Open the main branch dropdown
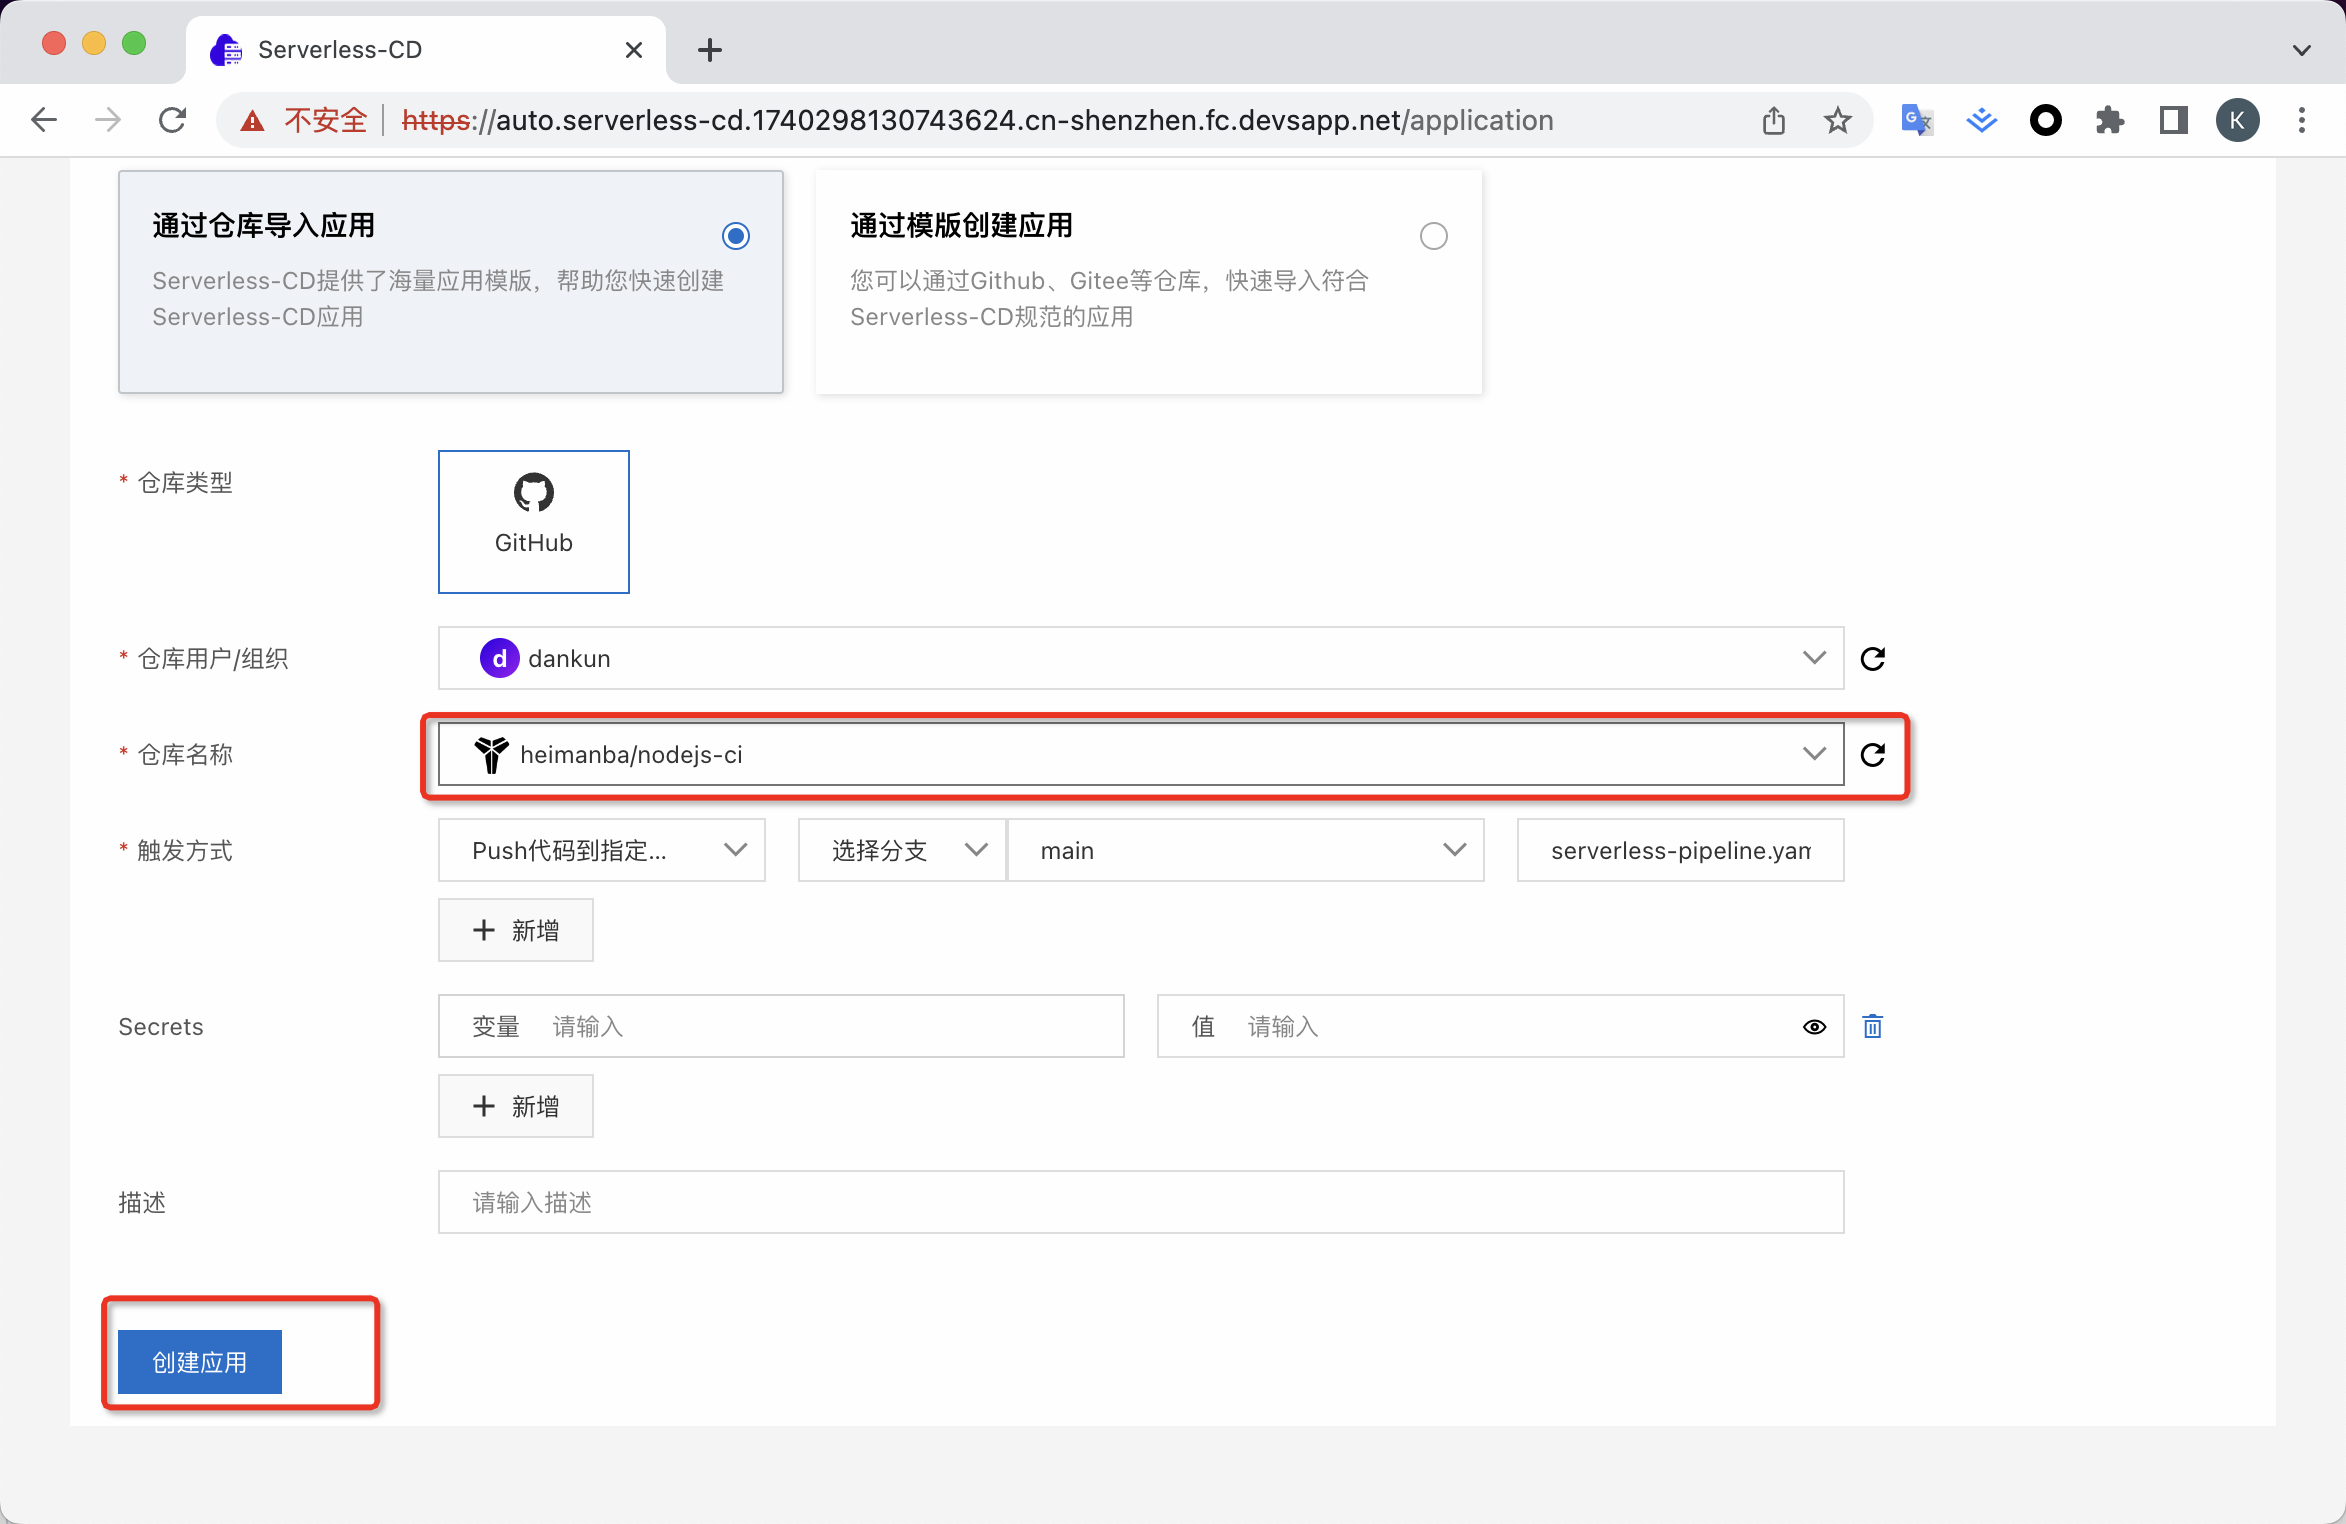The image size is (2346, 1524). (1245, 850)
